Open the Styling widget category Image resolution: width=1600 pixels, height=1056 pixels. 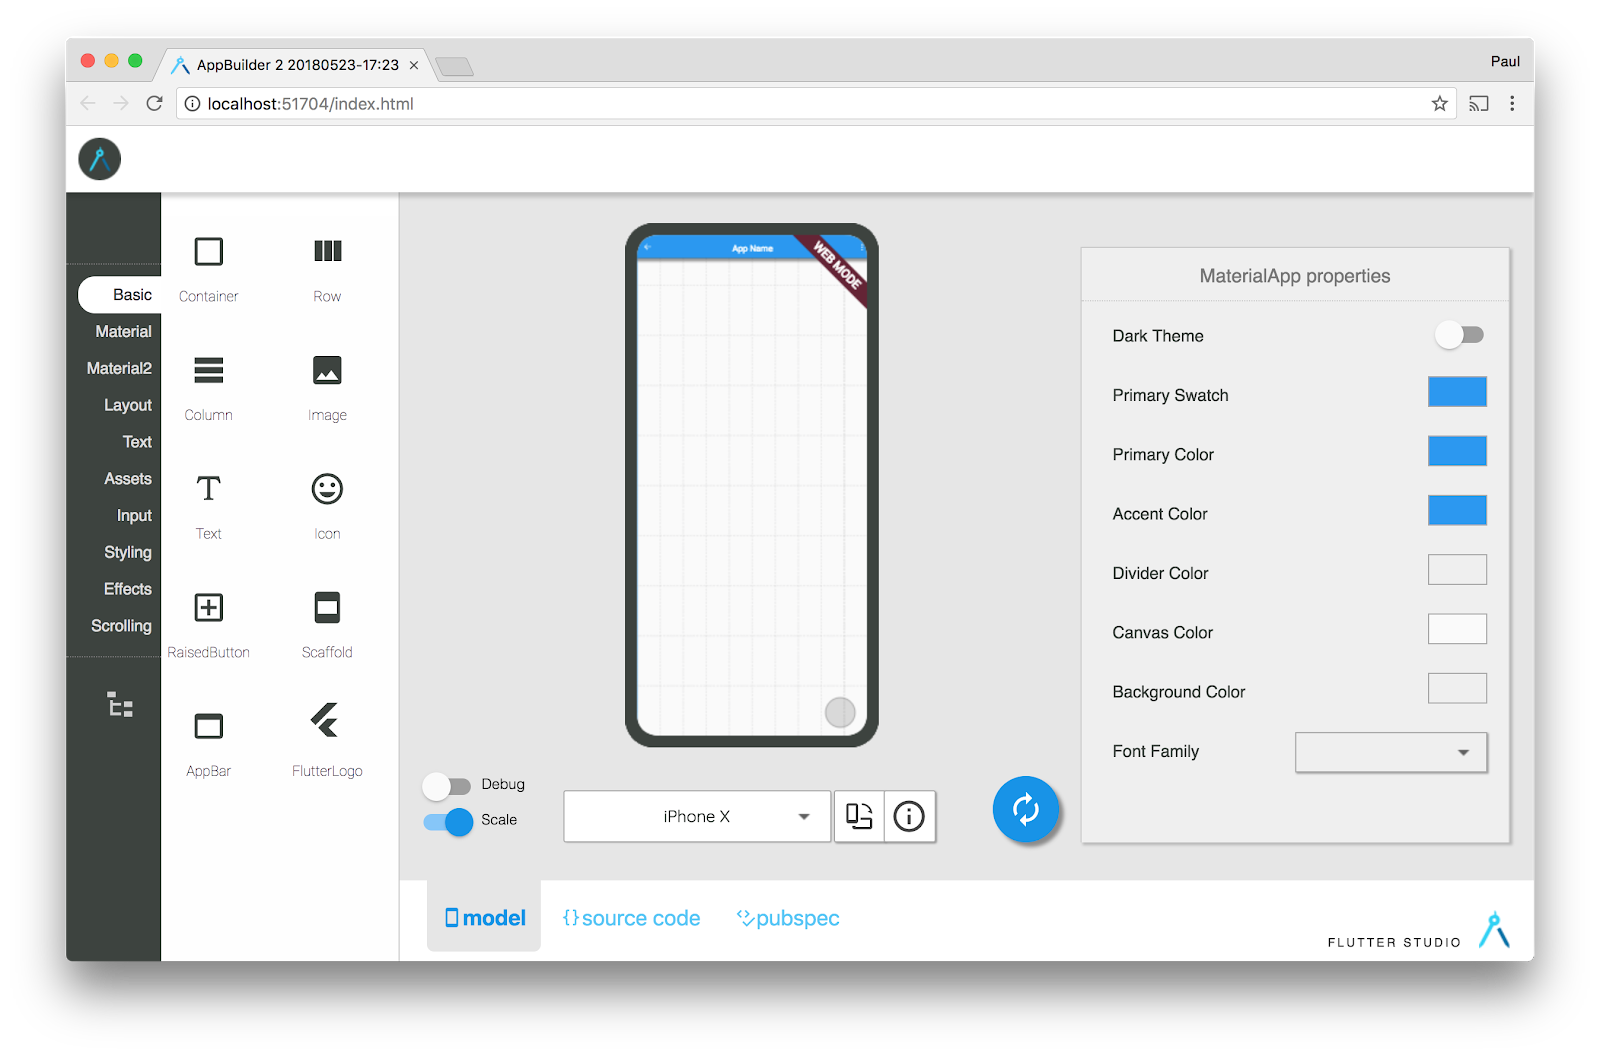(x=126, y=552)
